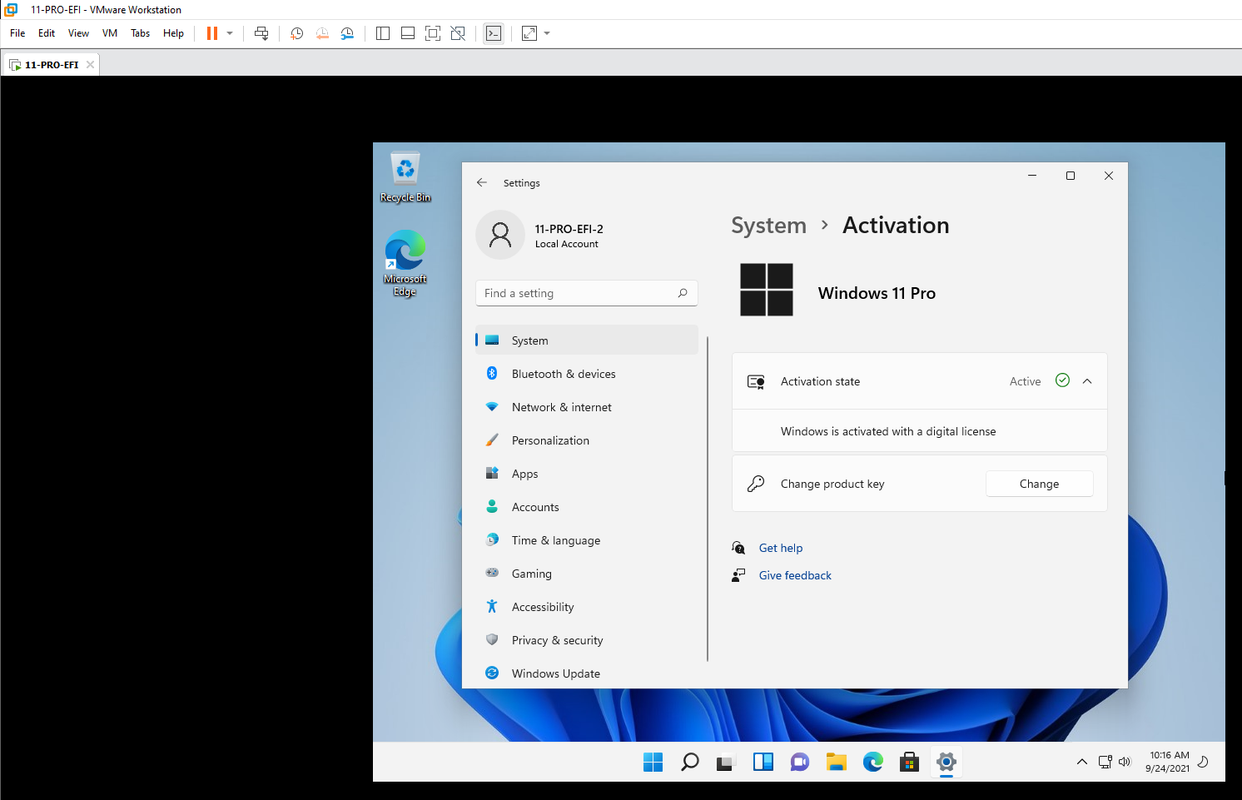Open the Windows Start button

(x=653, y=762)
